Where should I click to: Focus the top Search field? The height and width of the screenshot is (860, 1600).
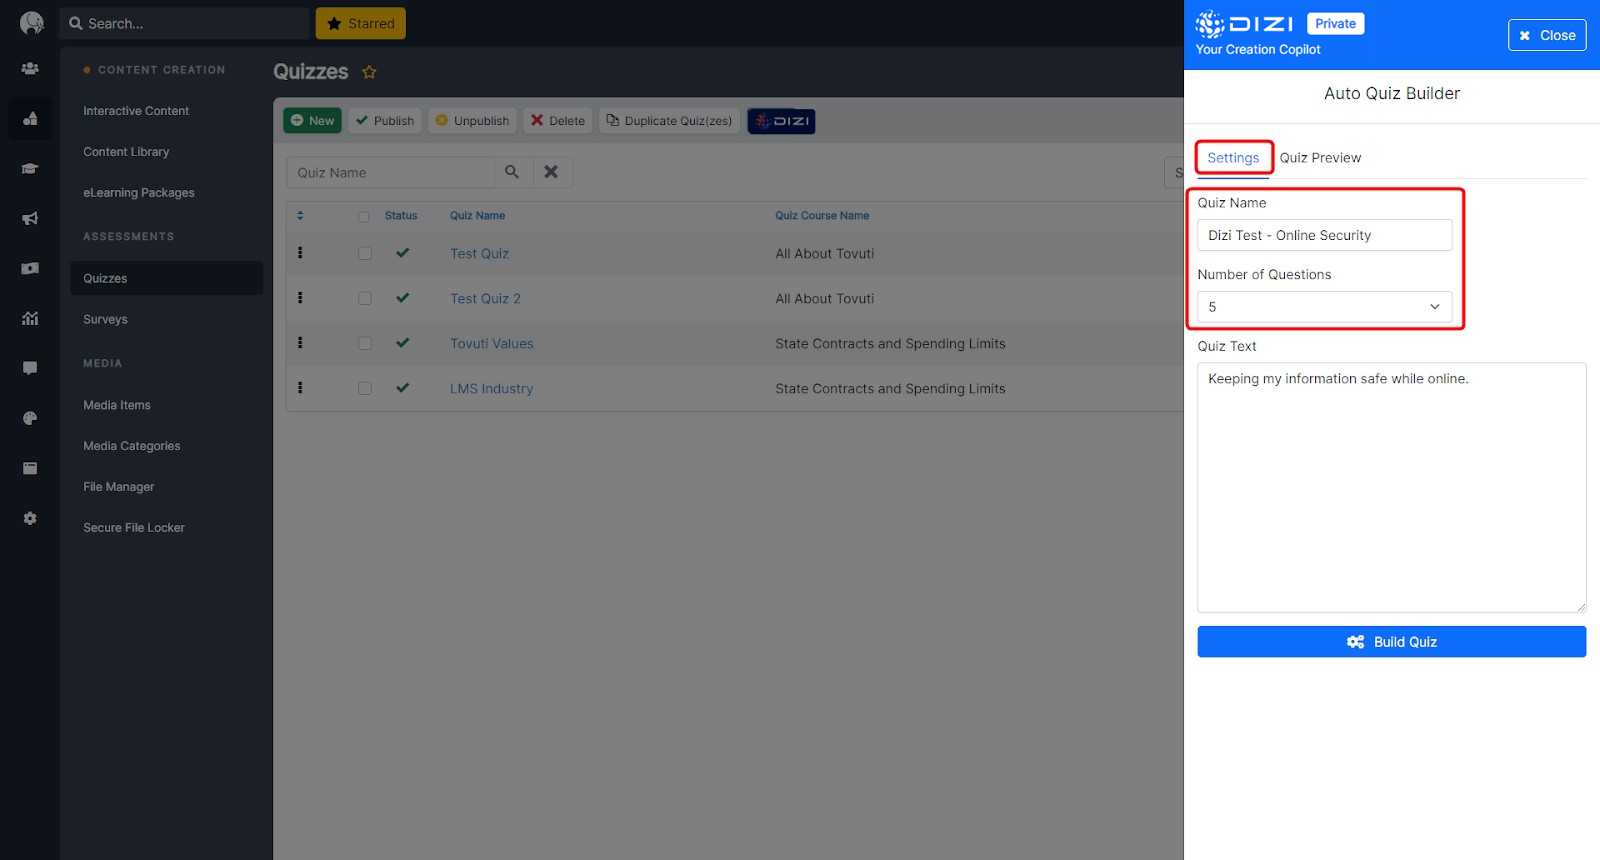184,23
